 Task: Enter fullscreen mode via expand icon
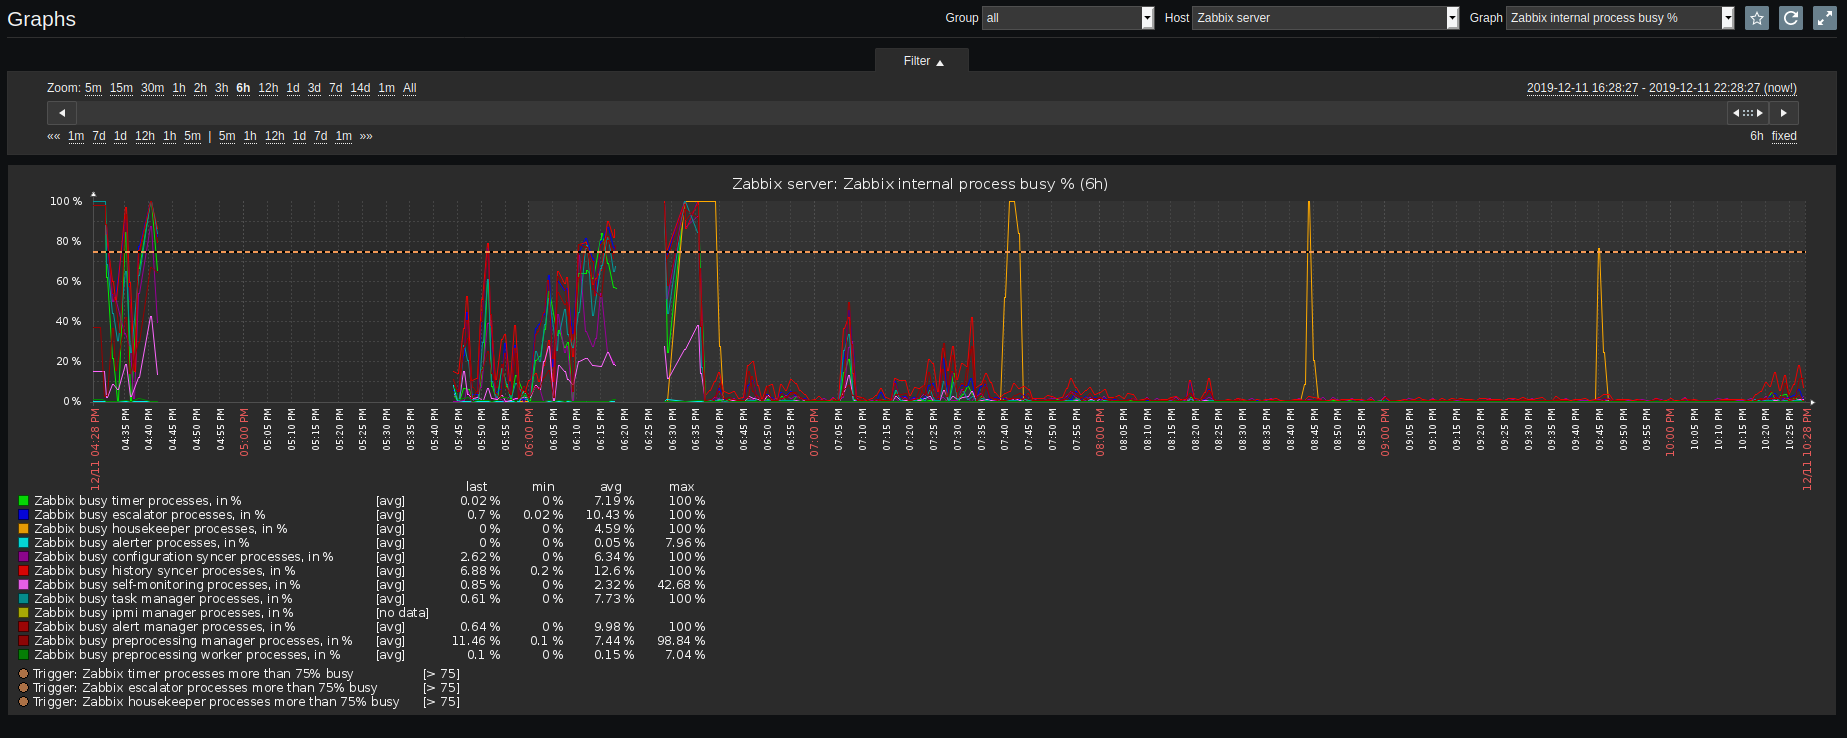[x=1825, y=18]
